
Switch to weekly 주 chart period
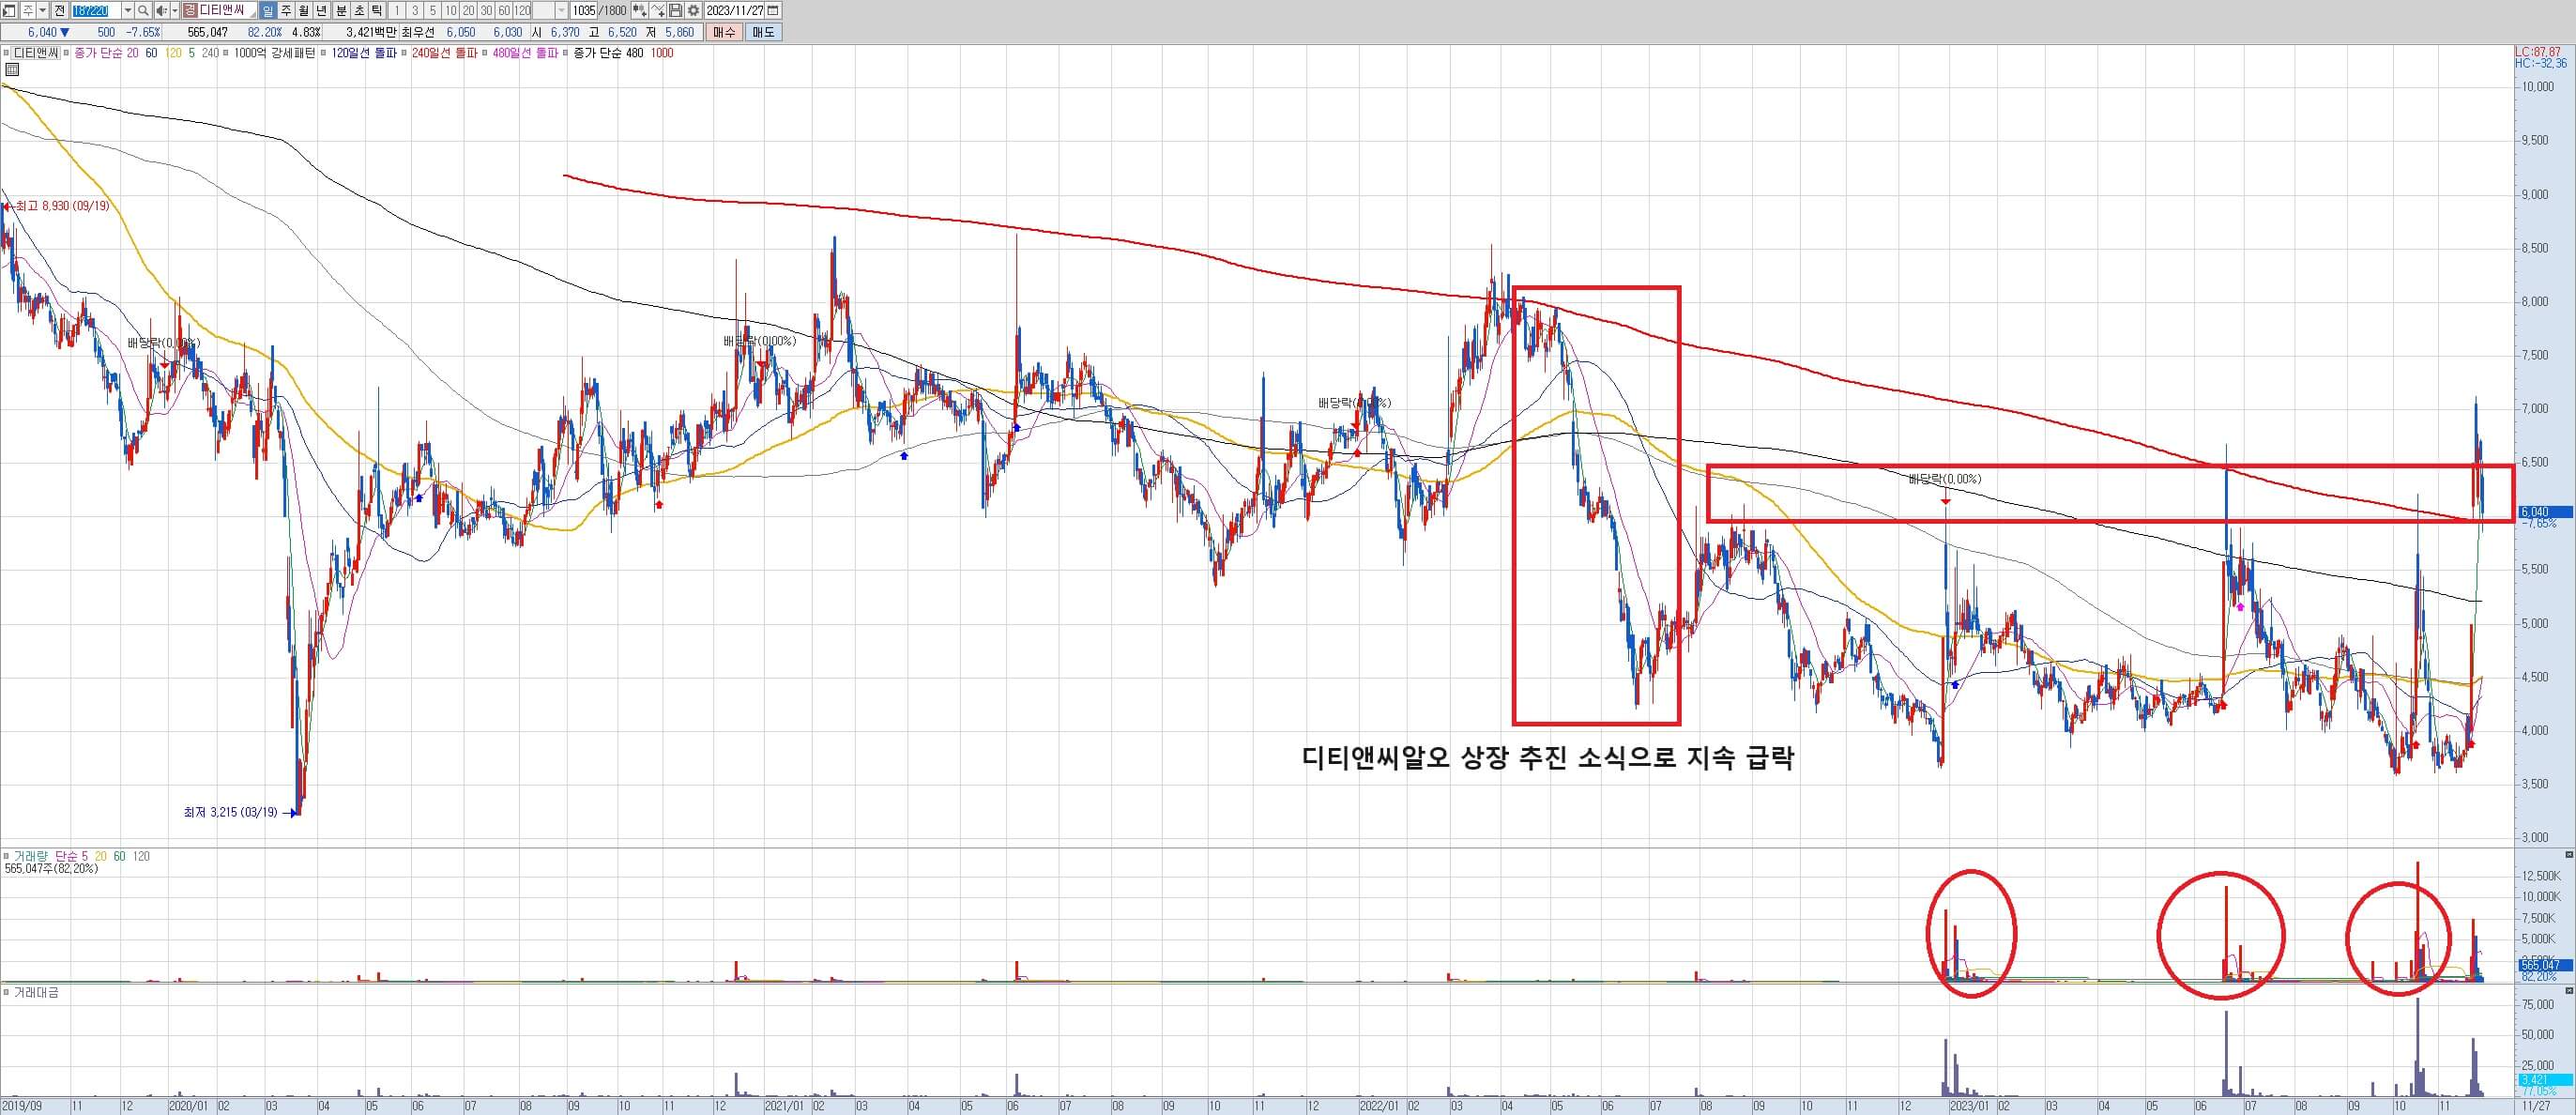[287, 11]
